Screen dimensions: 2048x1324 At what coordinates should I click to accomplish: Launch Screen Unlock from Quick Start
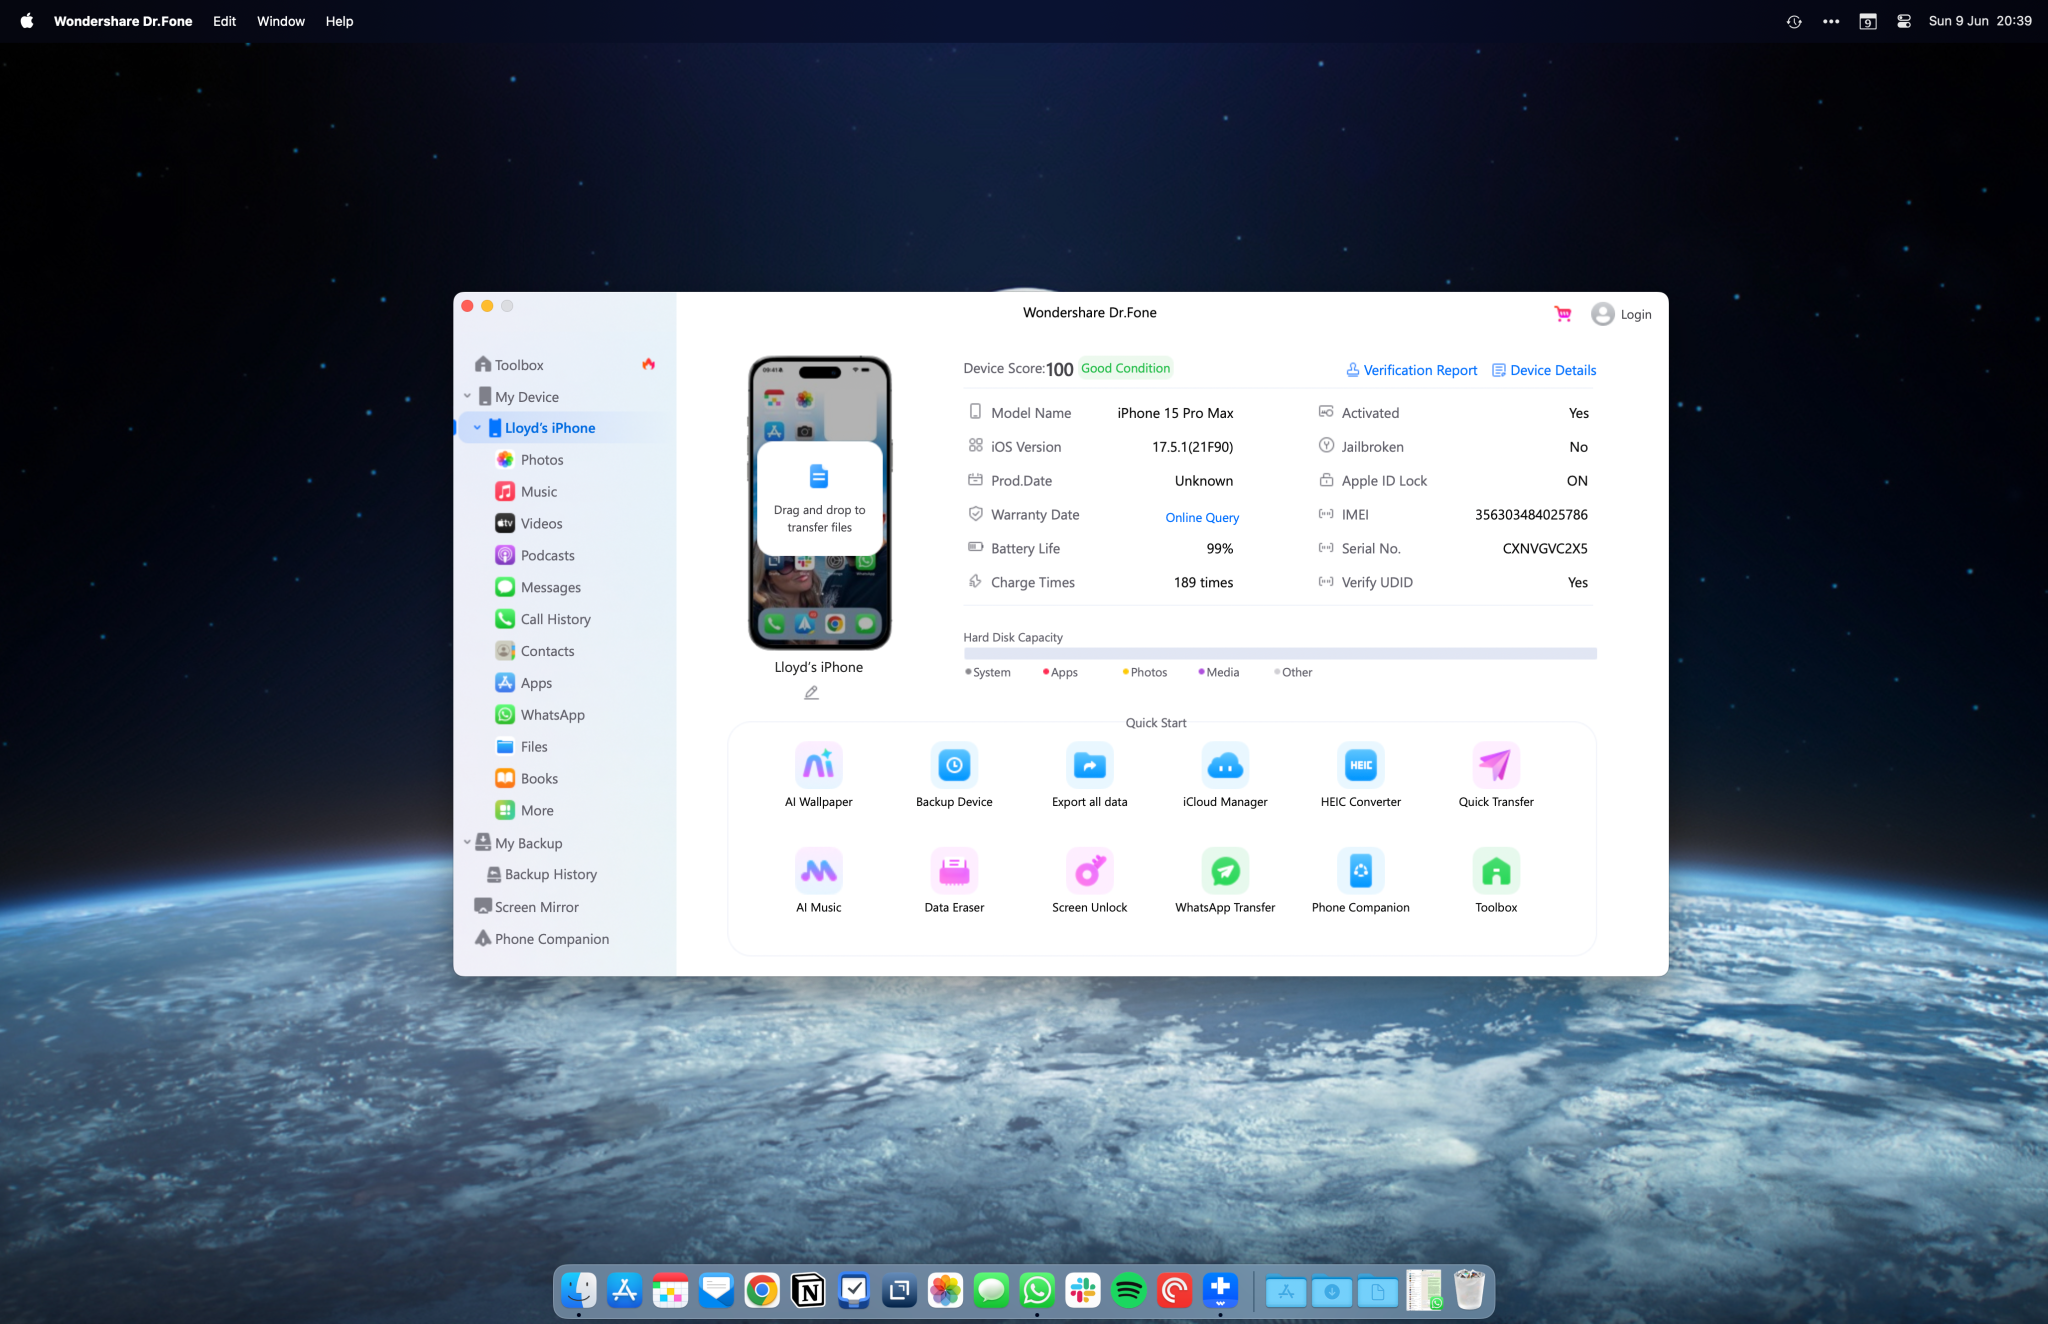(1089, 880)
